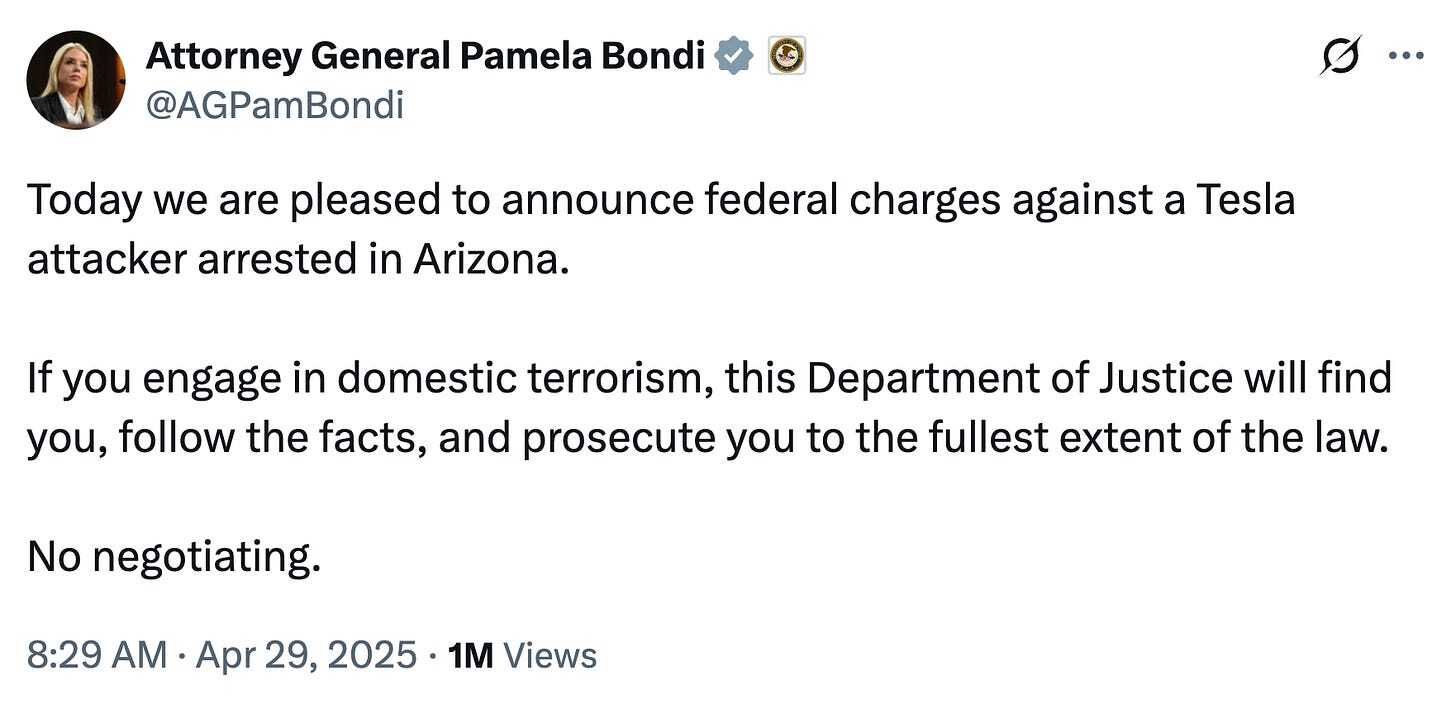The height and width of the screenshot is (704, 1456).
Task: Click the blue verified checkmark badge
Action: tap(734, 57)
